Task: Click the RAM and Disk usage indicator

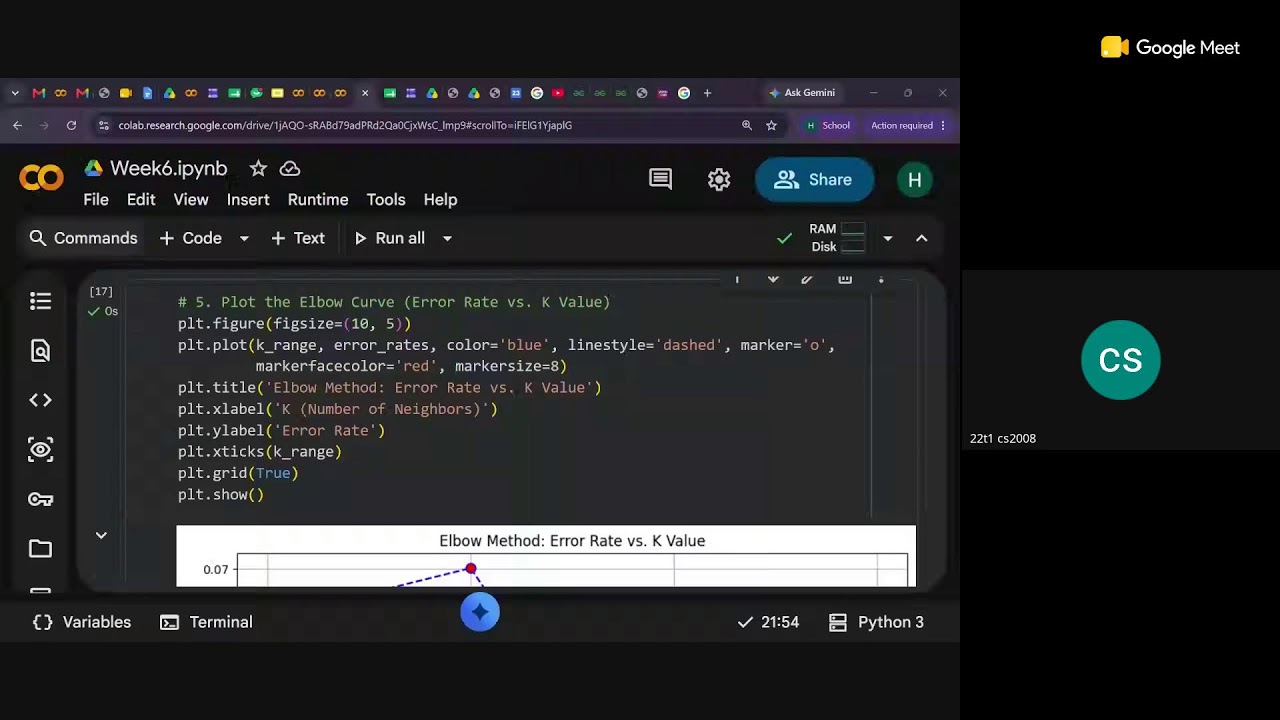Action: click(837, 238)
